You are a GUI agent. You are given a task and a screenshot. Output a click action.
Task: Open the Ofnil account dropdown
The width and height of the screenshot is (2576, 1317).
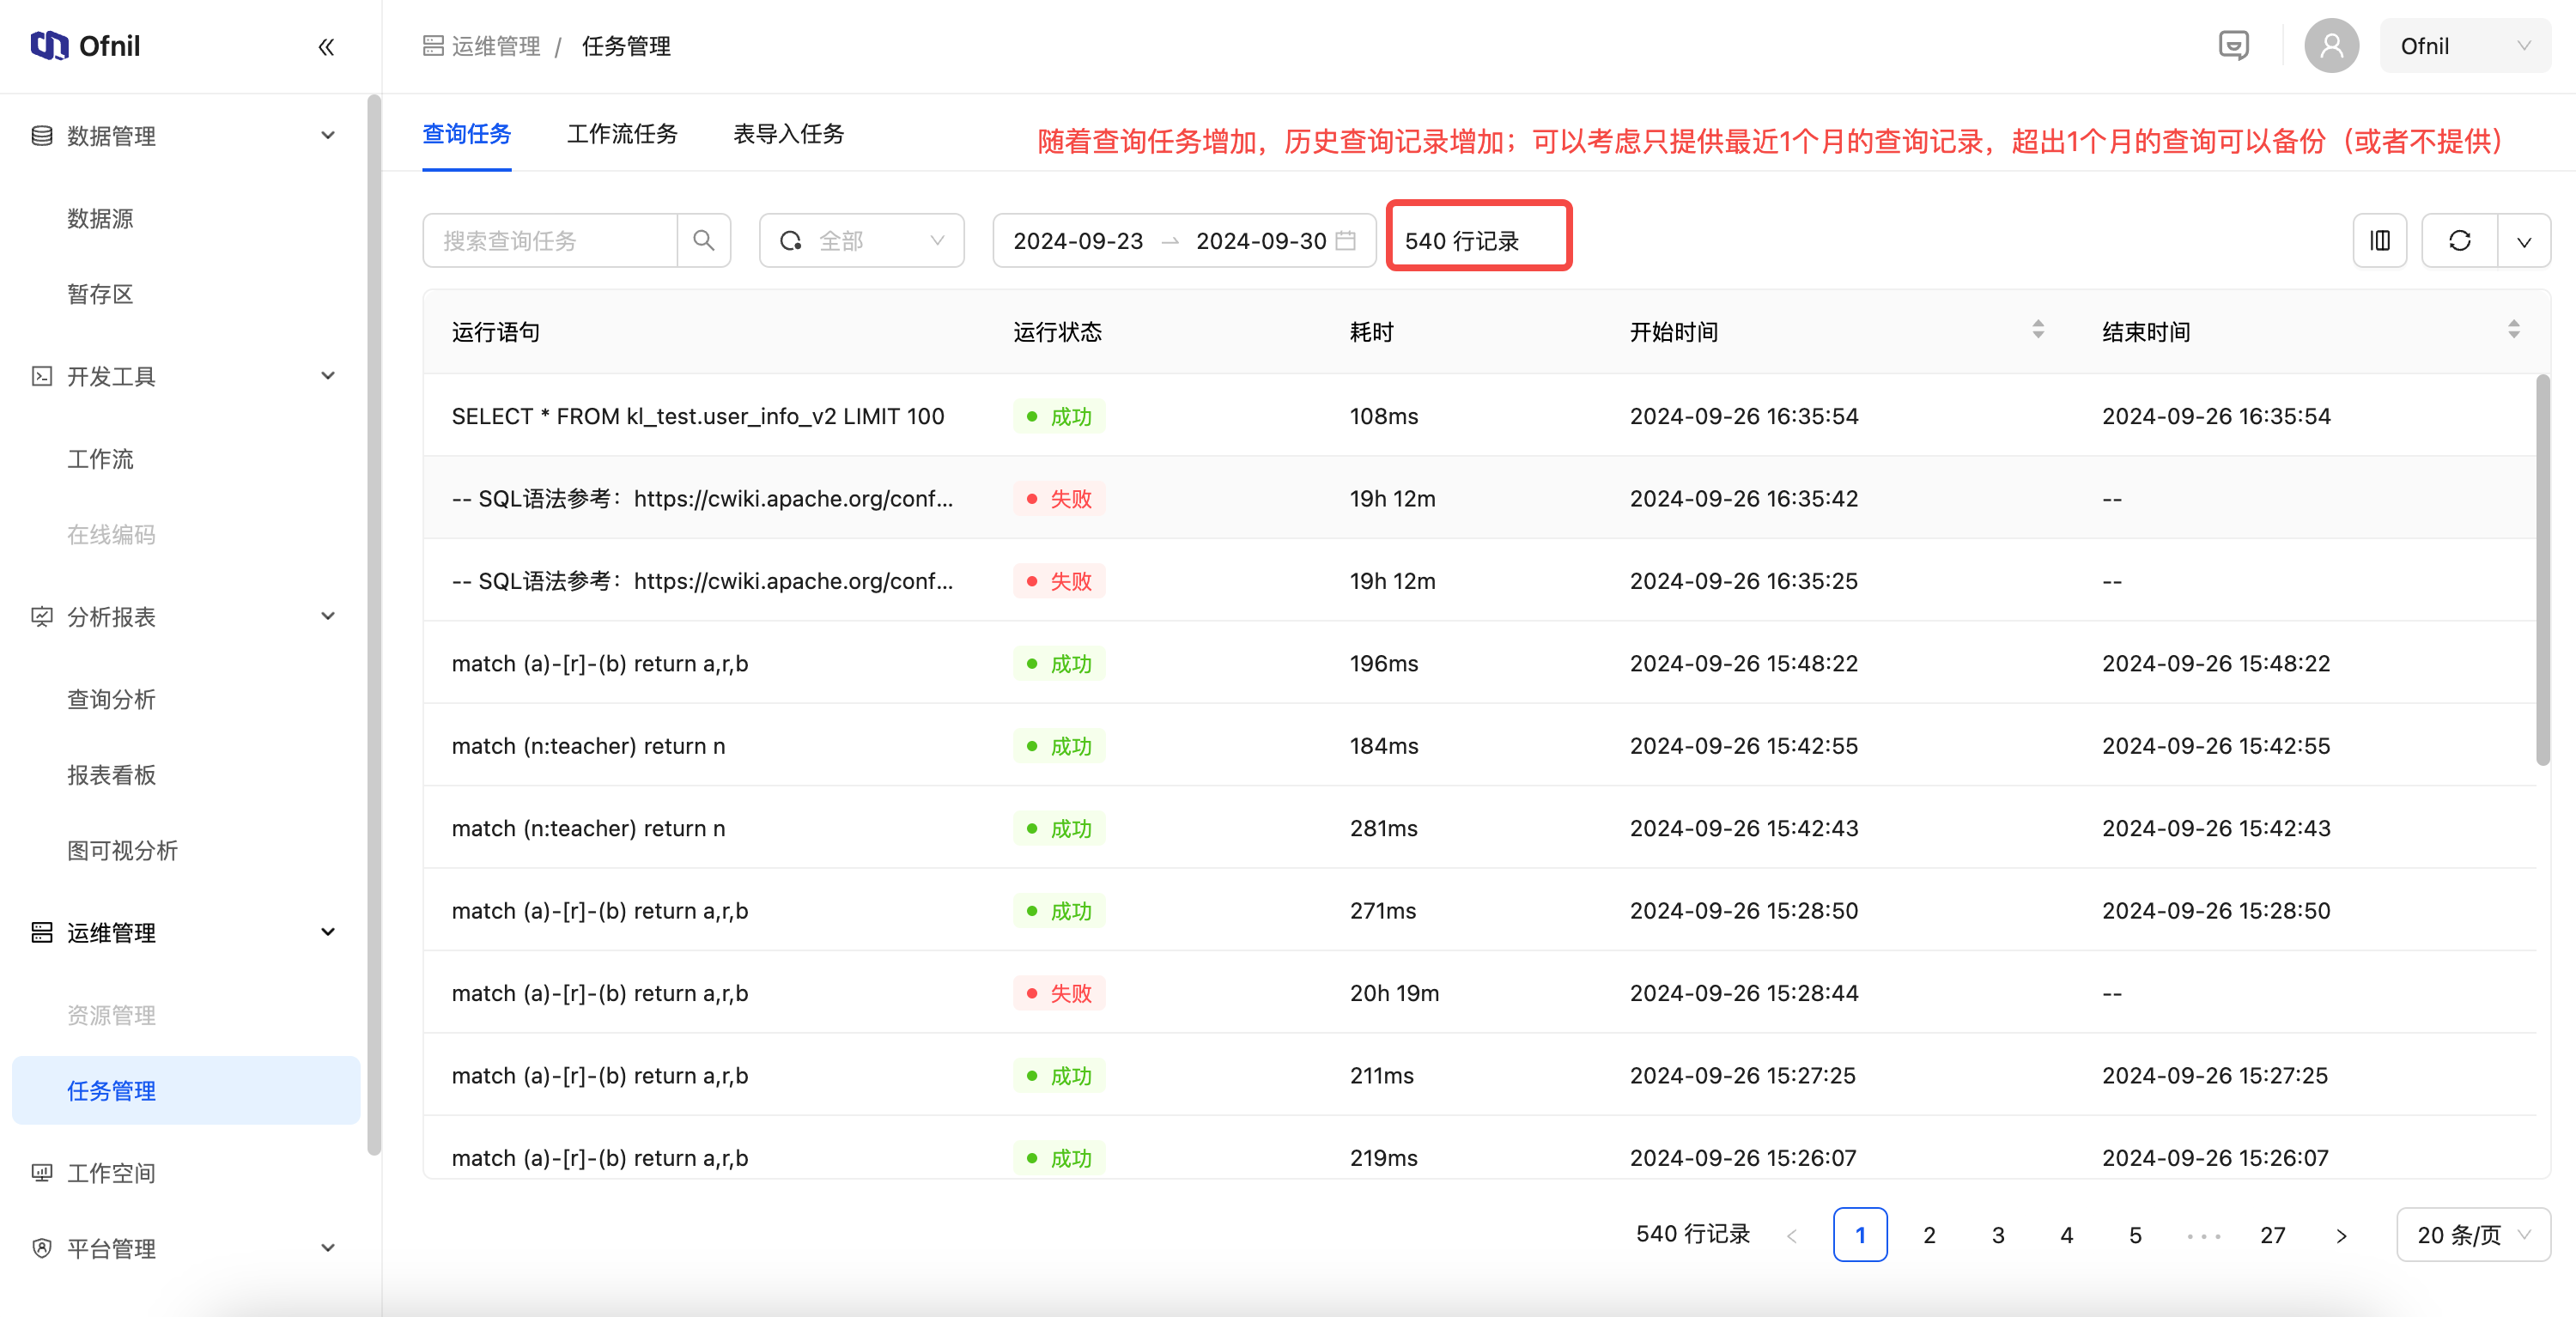click(2465, 46)
